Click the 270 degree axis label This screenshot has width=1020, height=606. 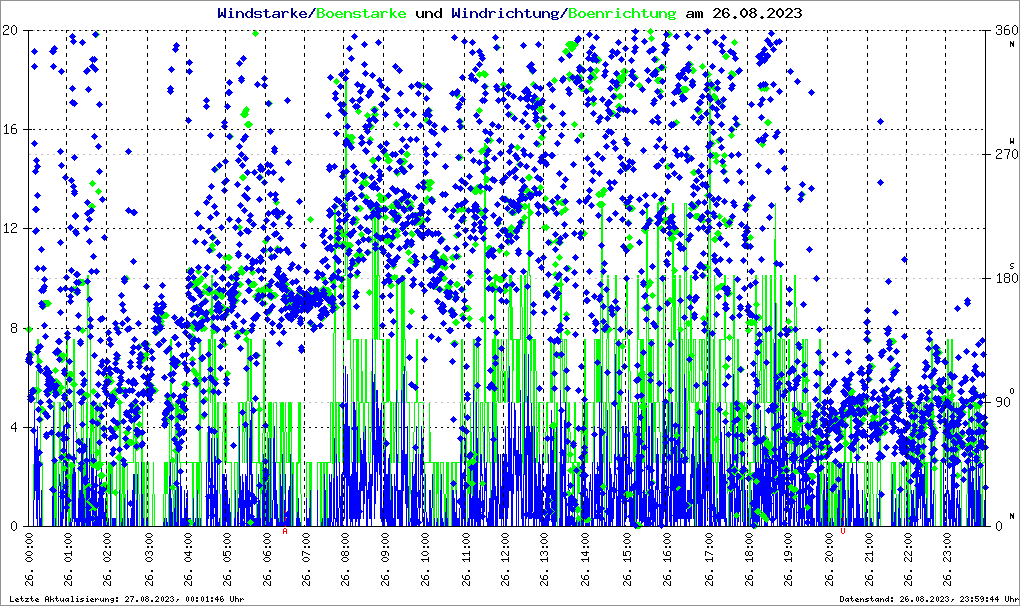(x=1006, y=154)
